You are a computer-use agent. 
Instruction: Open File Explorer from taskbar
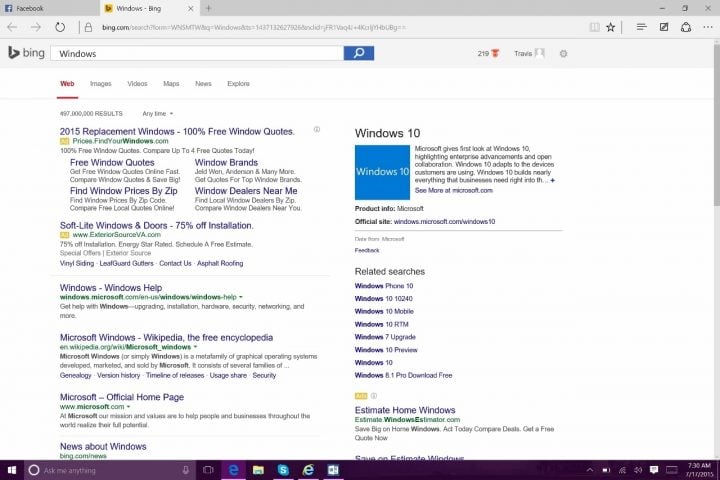(258, 470)
